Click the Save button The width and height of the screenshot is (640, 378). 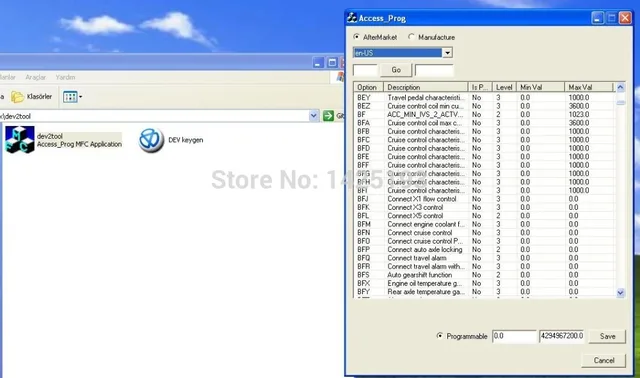[607, 336]
